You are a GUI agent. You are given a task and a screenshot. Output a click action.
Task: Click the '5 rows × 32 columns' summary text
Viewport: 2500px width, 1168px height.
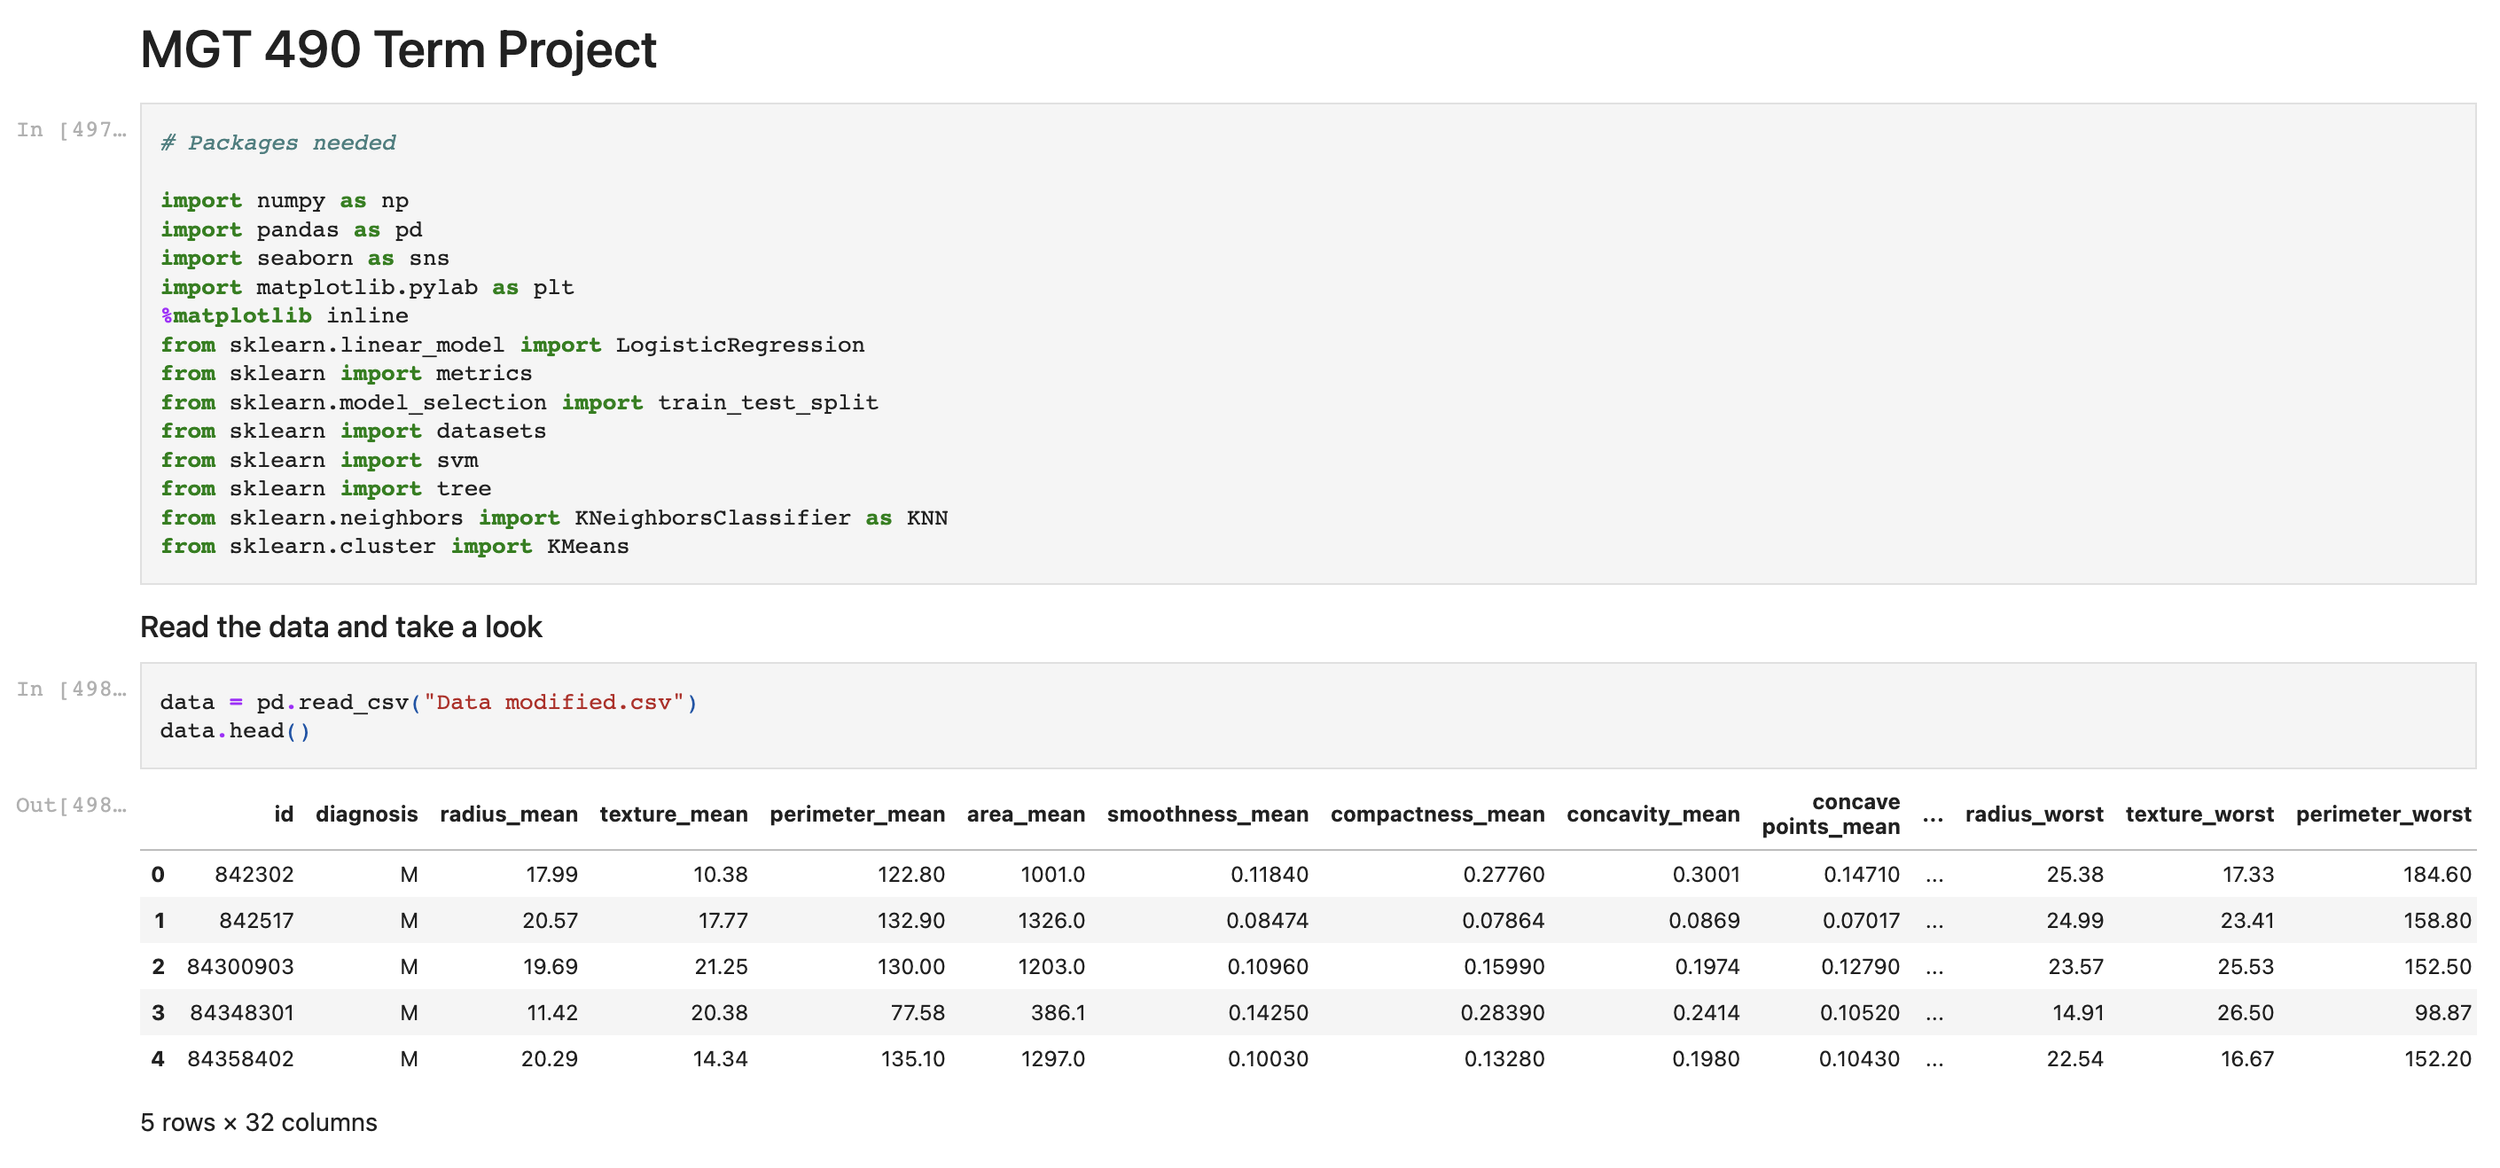(259, 1122)
